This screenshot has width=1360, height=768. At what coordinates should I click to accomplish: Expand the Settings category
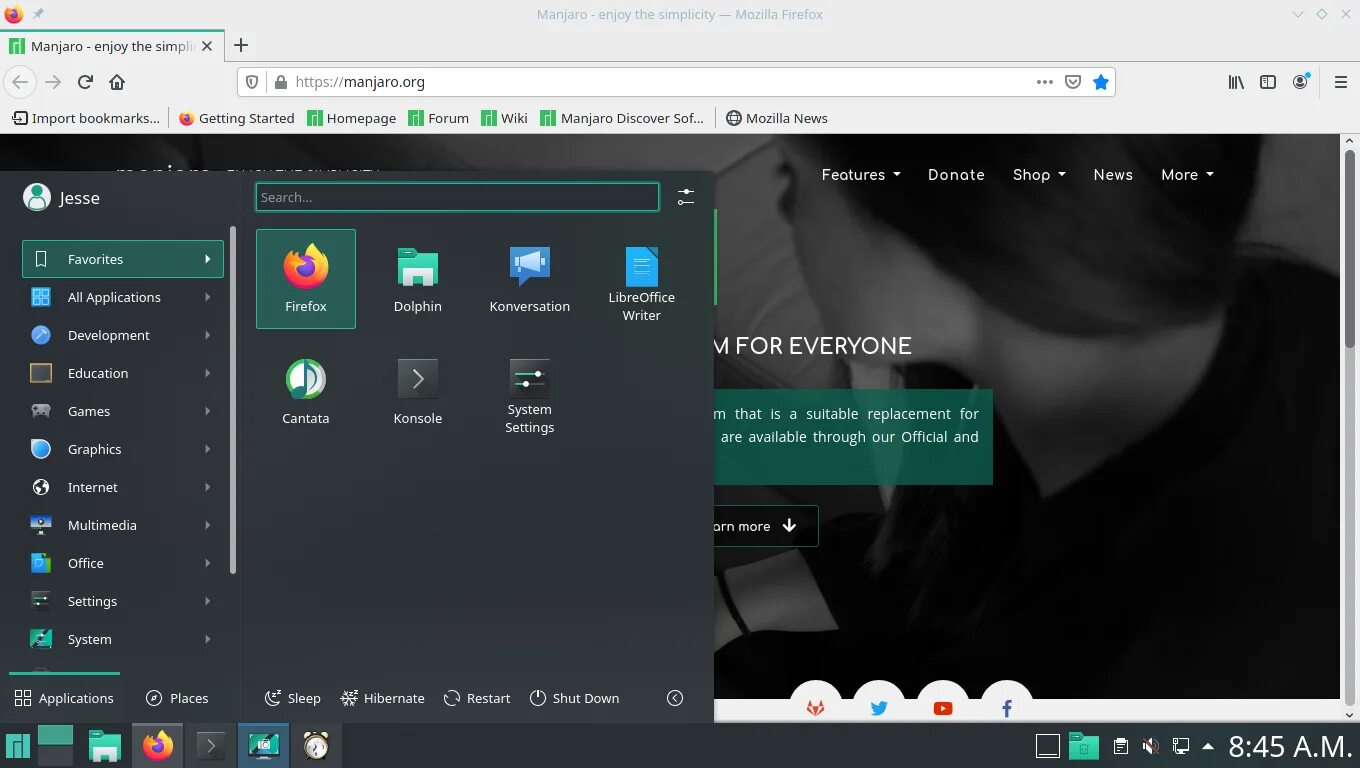(x=122, y=601)
